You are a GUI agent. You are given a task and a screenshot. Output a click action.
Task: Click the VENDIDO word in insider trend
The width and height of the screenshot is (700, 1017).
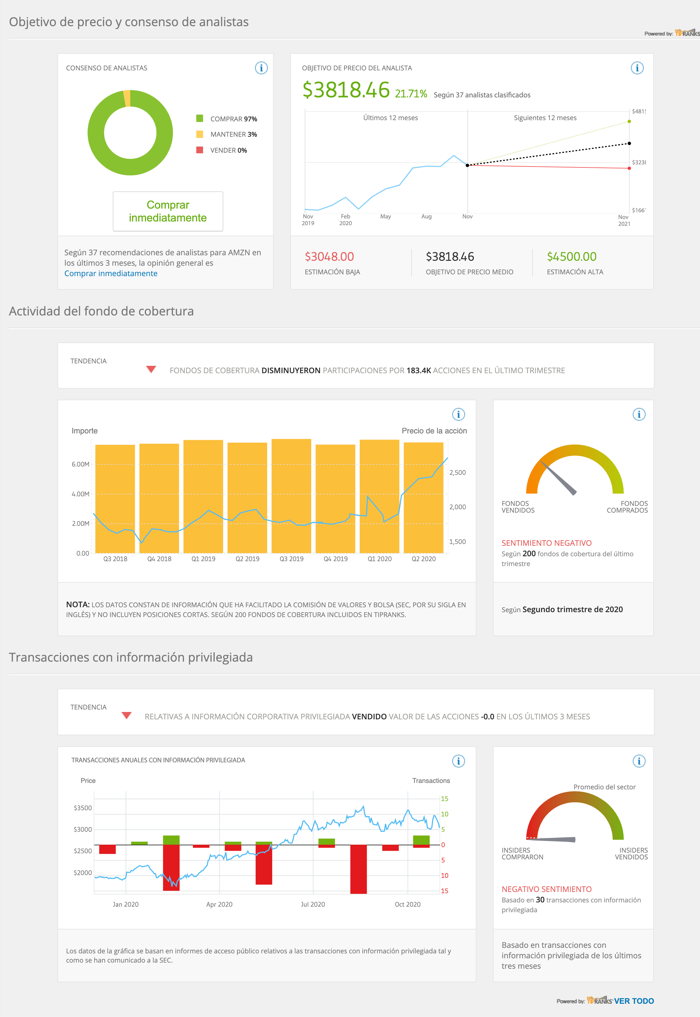pos(369,717)
